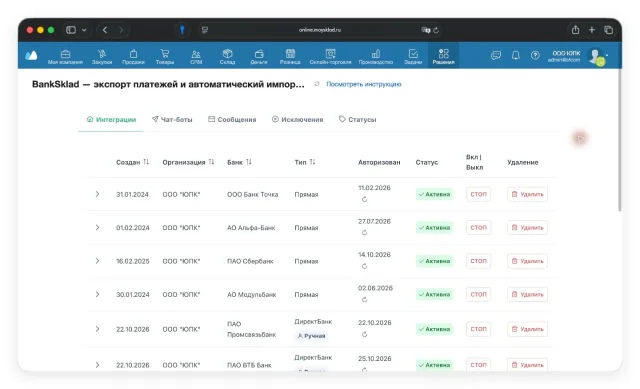Stop the ПАО ВТБ Банк integration
Image resolution: width=640 pixels, height=389 pixels.
point(478,365)
